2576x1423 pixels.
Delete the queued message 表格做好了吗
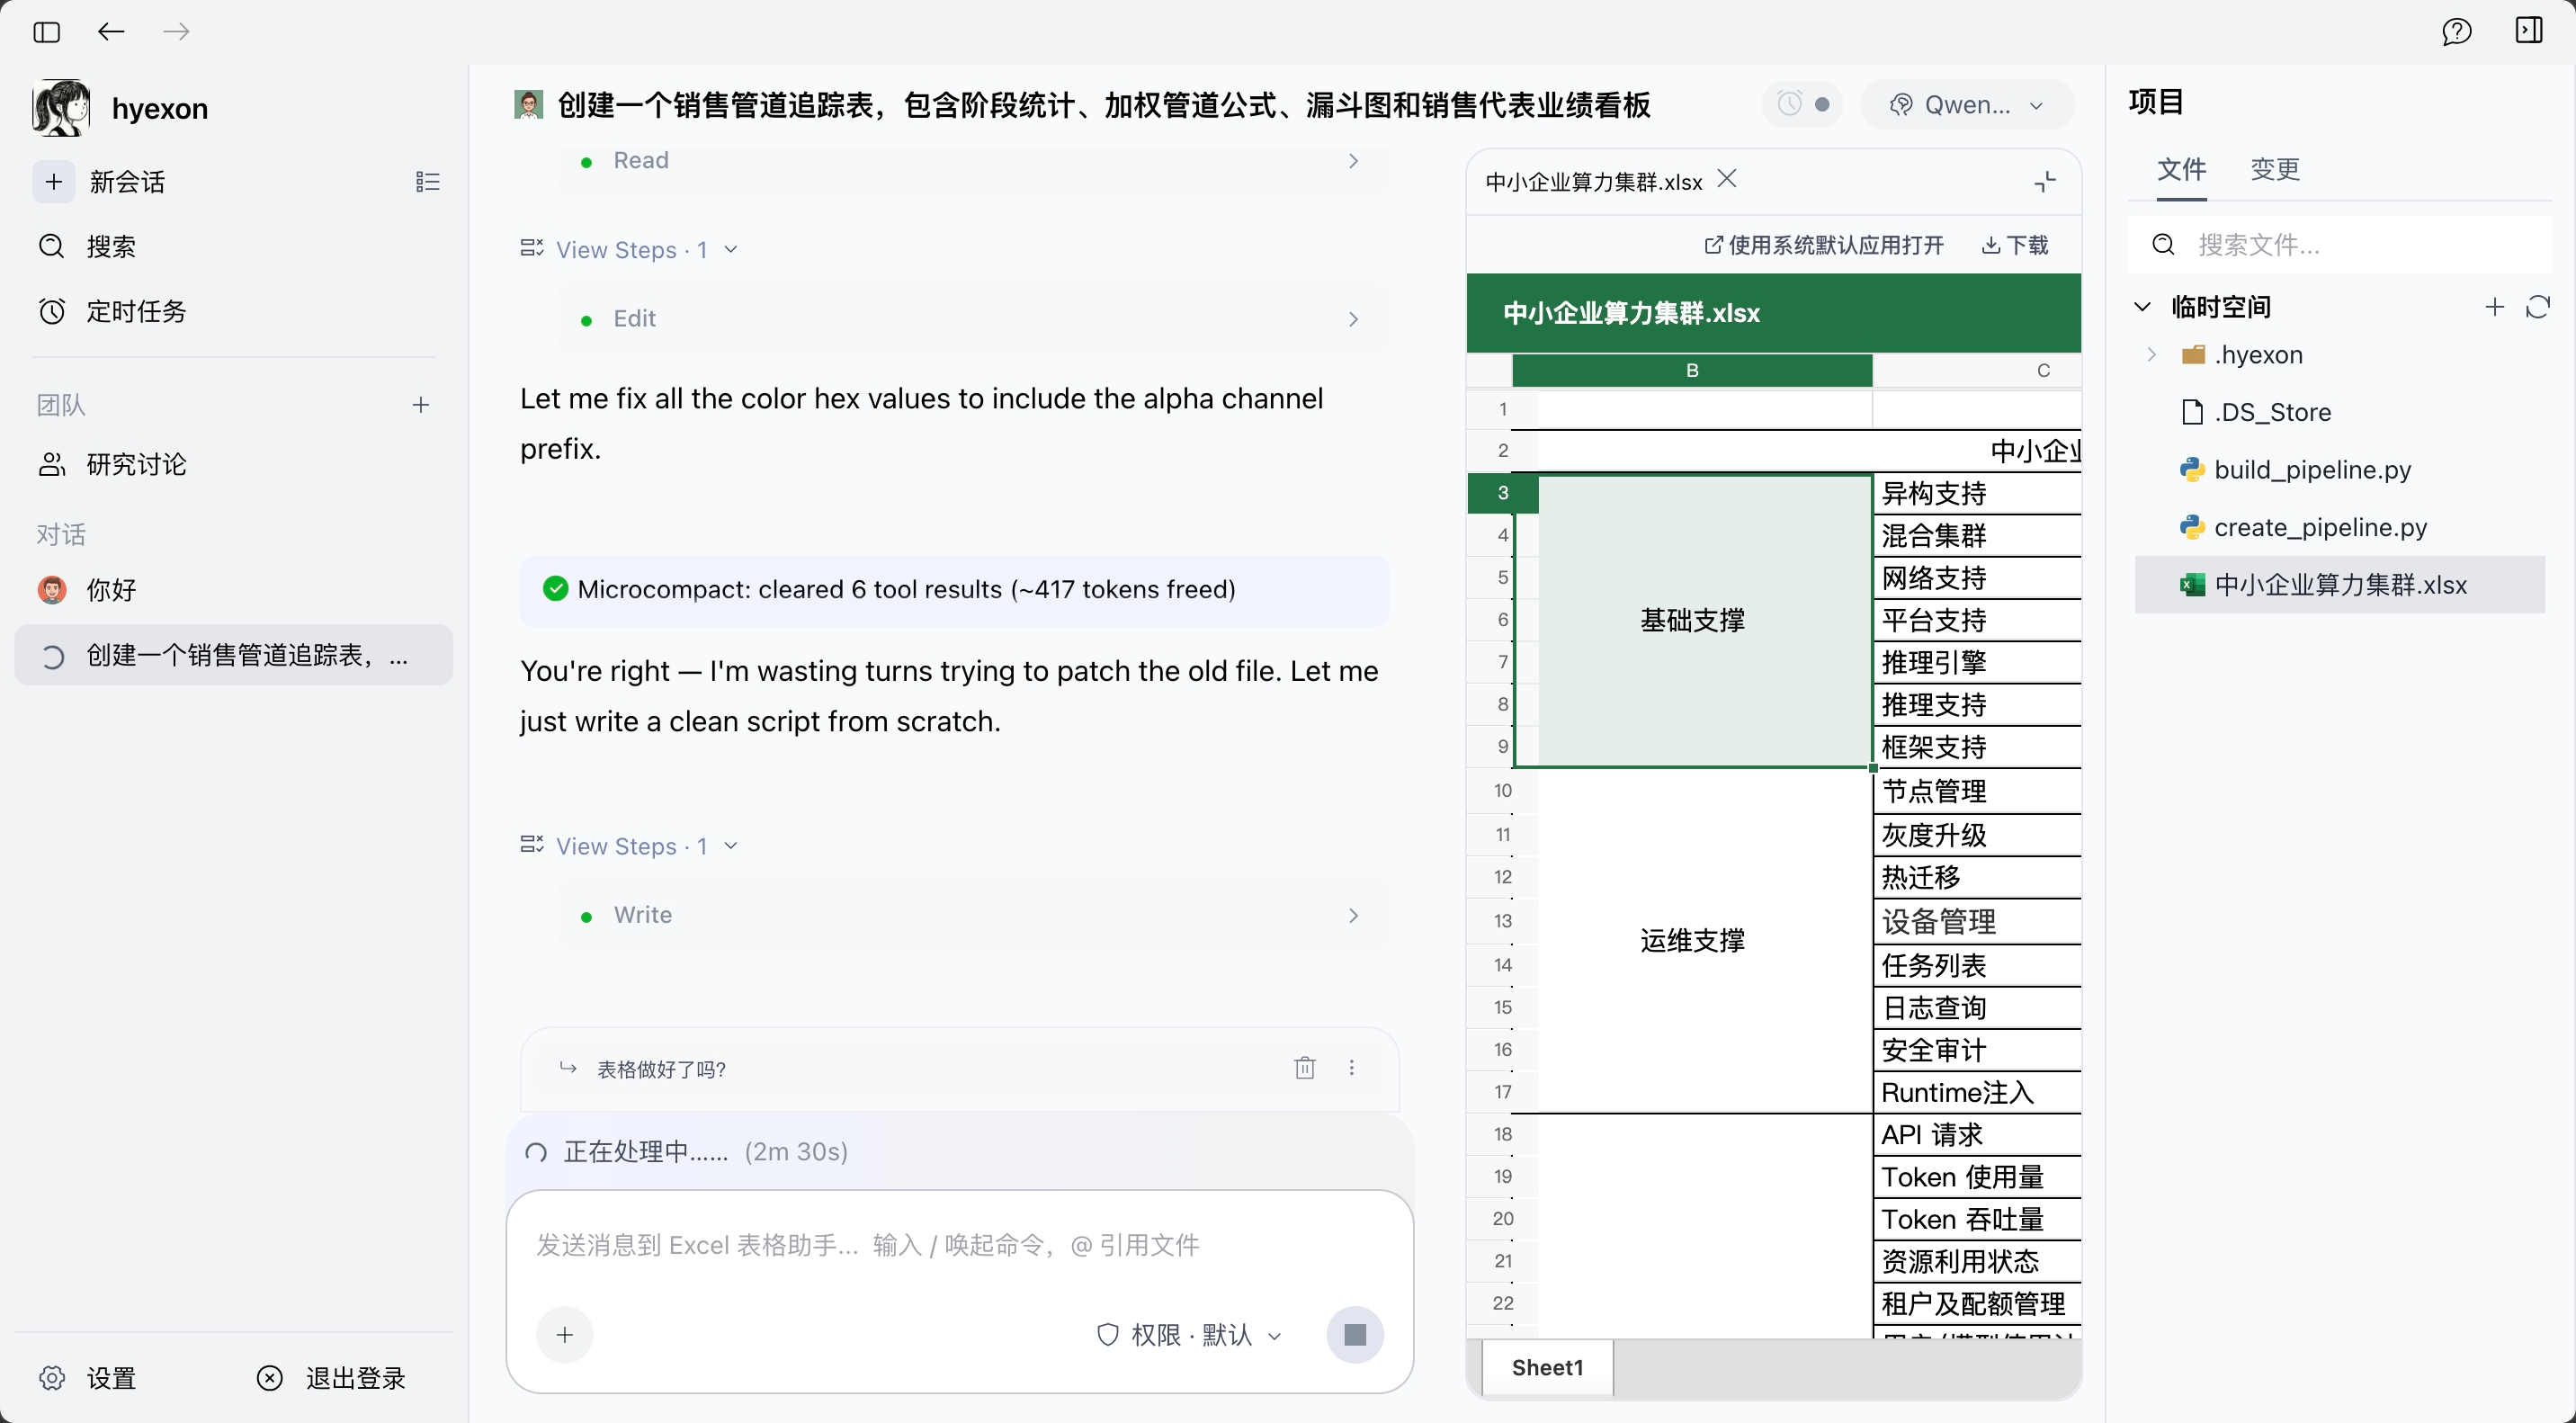pyautogui.click(x=1304, y=1069)
